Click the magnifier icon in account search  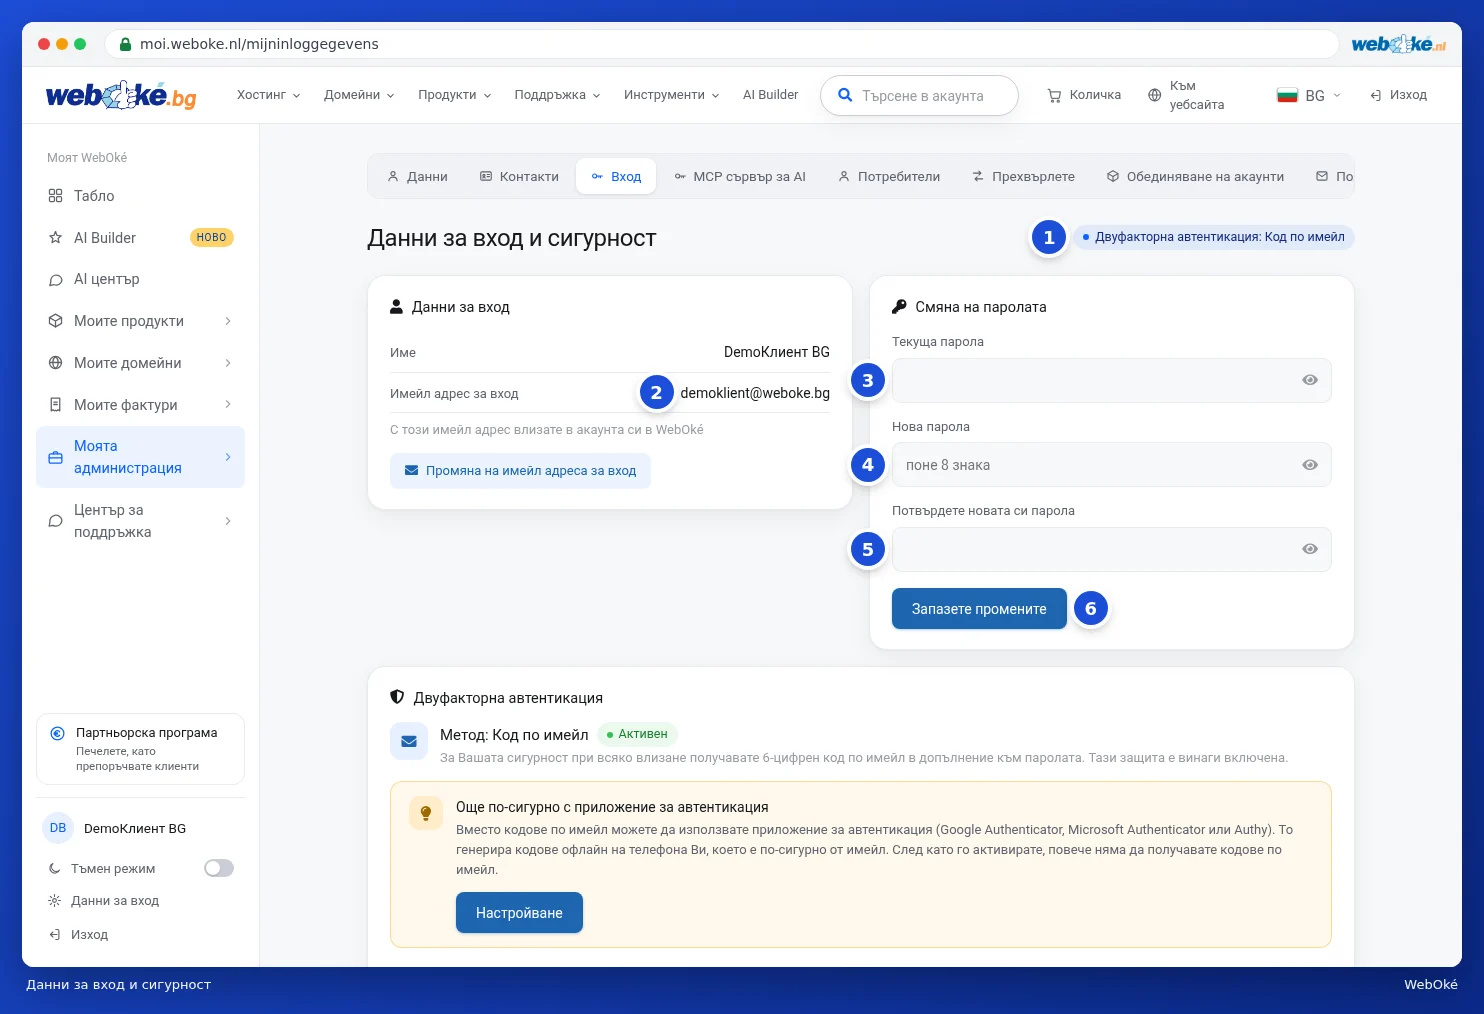pyautogui.click(x=845, y=95)
